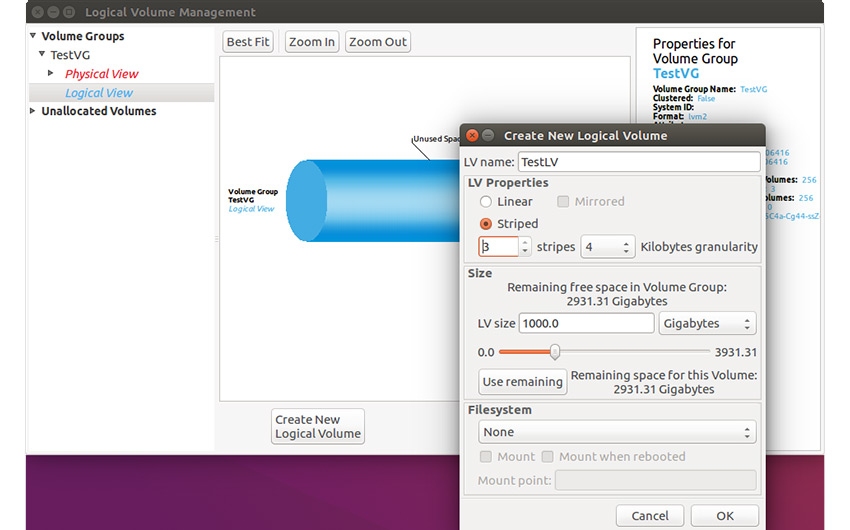Click the LV name text field
The width and height of the screenshot is (850, 530).
639,162
